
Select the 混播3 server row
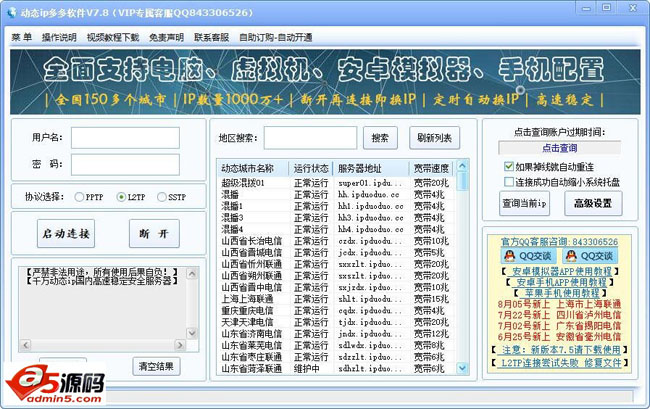[337, 218]
